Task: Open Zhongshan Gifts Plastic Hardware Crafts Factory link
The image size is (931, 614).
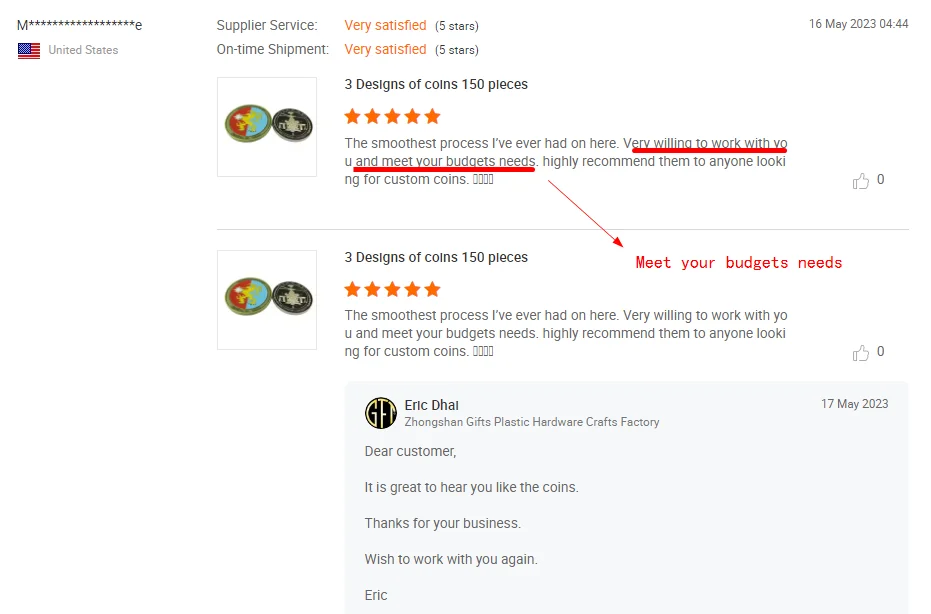Action: click(x=532, y=422)
